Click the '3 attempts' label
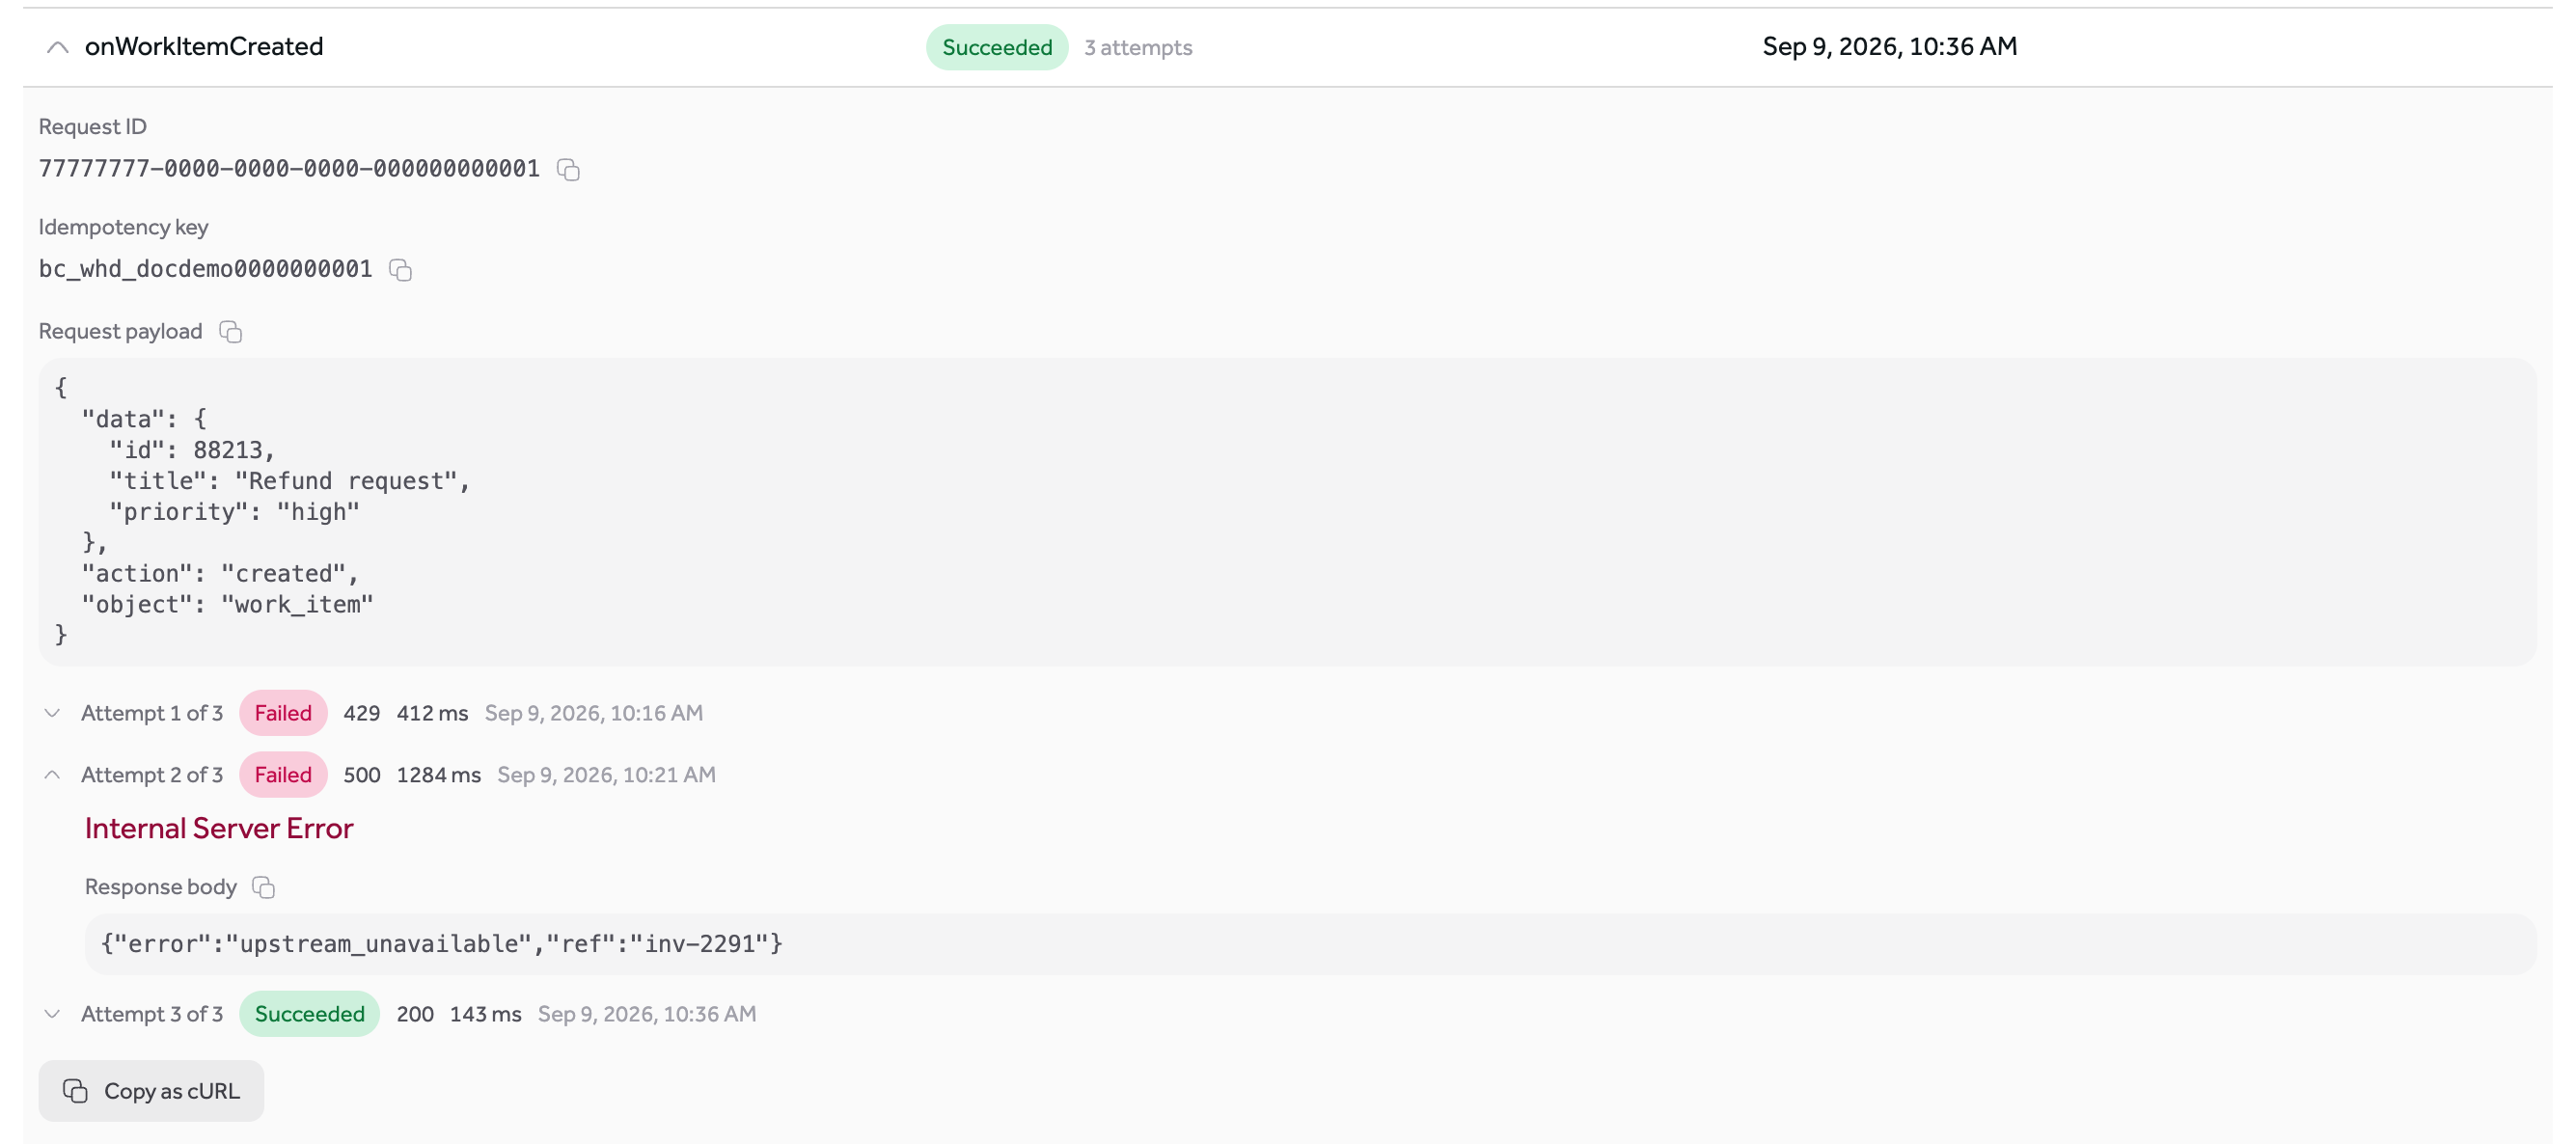2576x1144 pixels. click(x=1138, y=47)
